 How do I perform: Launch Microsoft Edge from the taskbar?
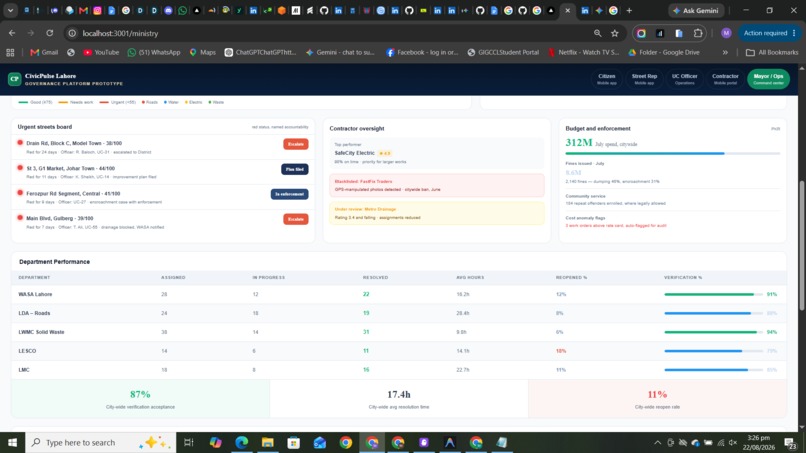pos(242,442)
